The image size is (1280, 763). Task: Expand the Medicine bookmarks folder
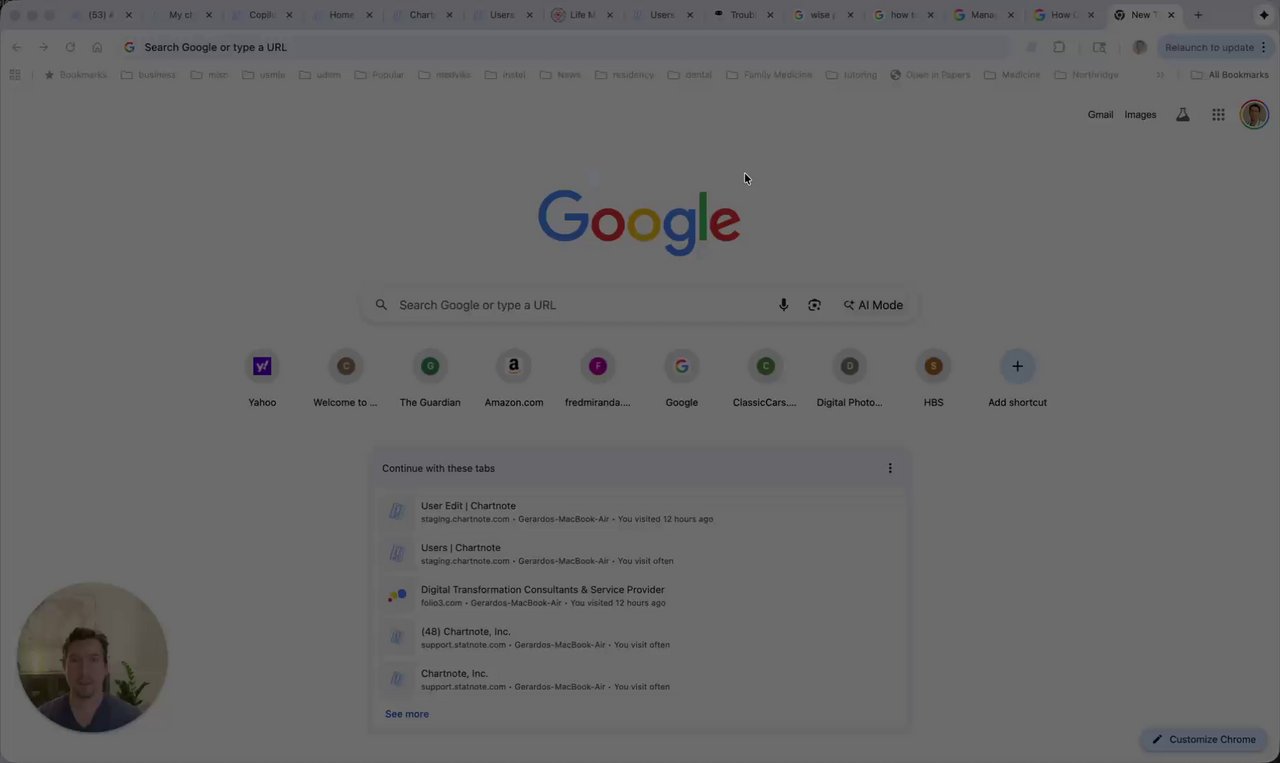1012,75
